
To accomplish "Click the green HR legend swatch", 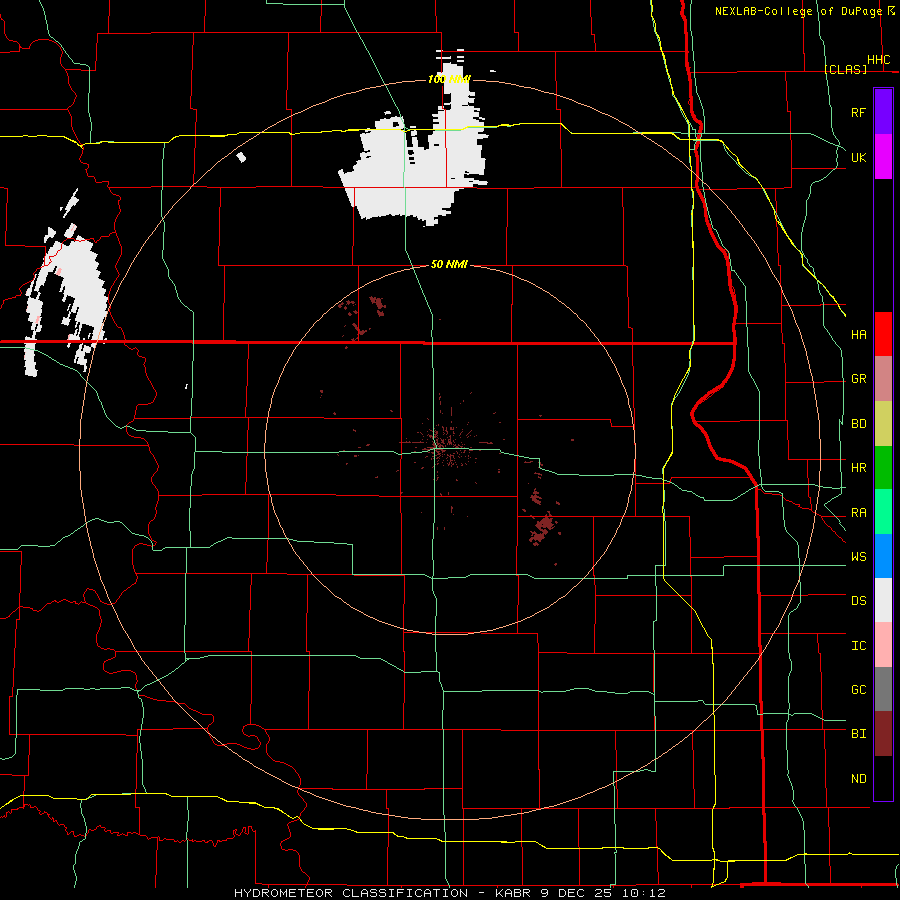I will pyautogui.click(x=883, y=467).
